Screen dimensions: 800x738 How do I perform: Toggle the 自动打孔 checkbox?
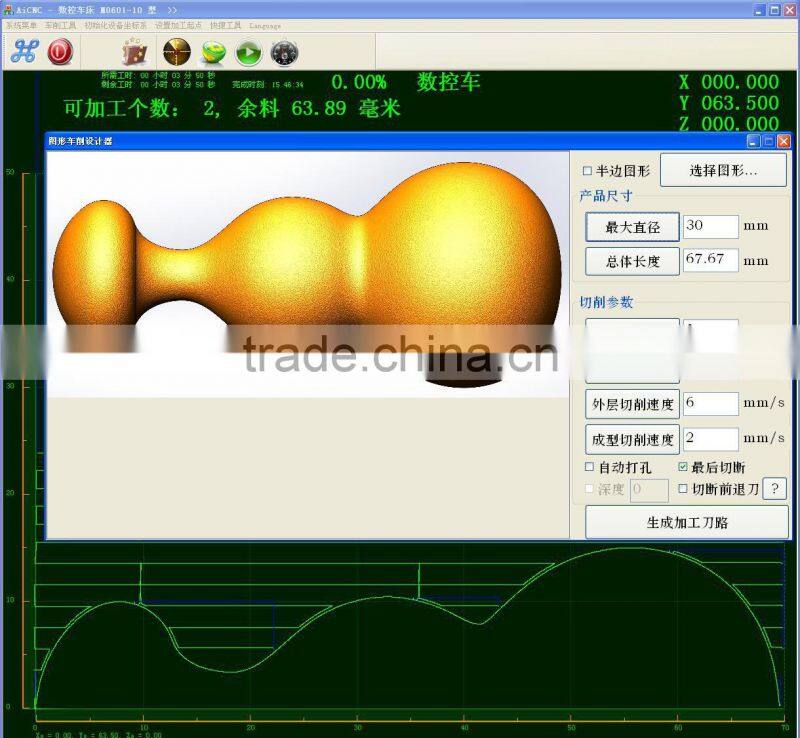[x=589, y=467]
